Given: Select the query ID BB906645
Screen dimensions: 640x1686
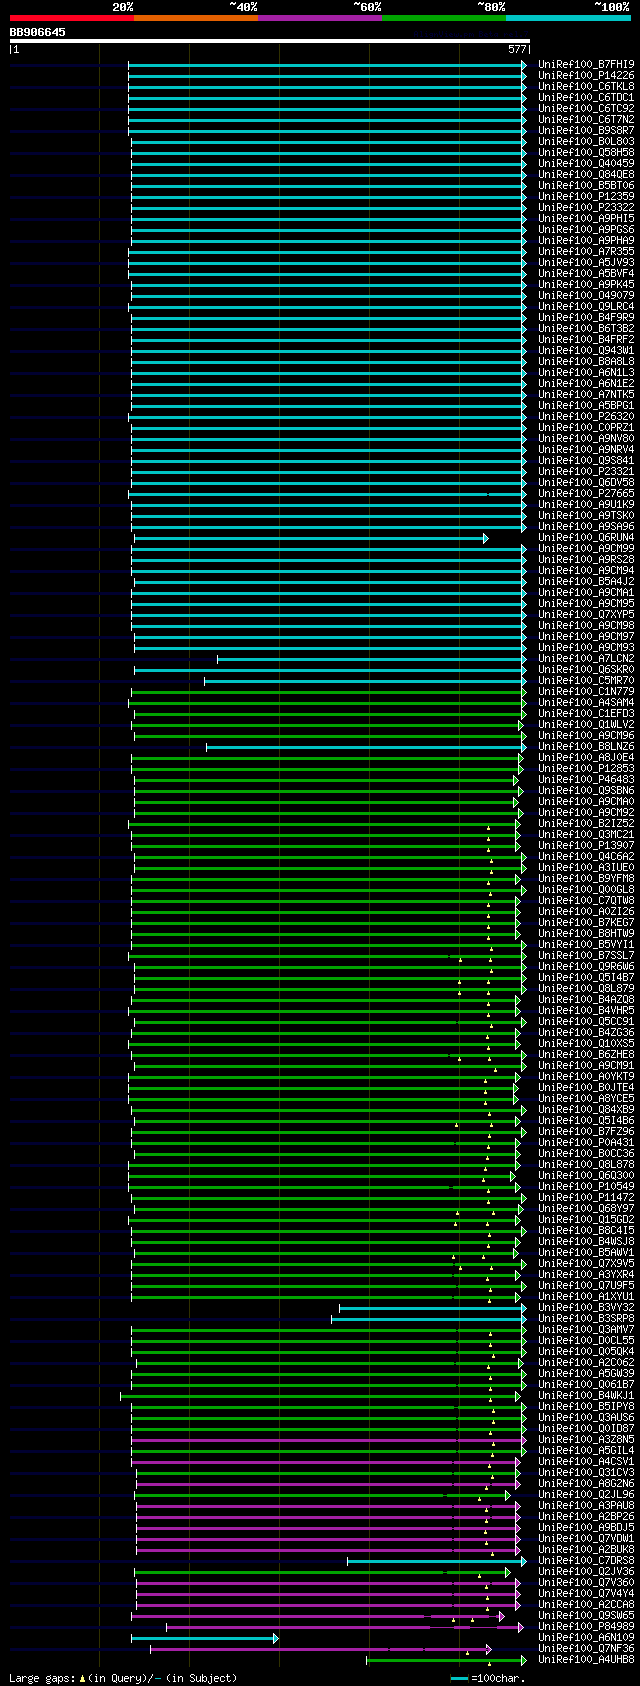Looking at the screenshot, I should coord(38,32).
